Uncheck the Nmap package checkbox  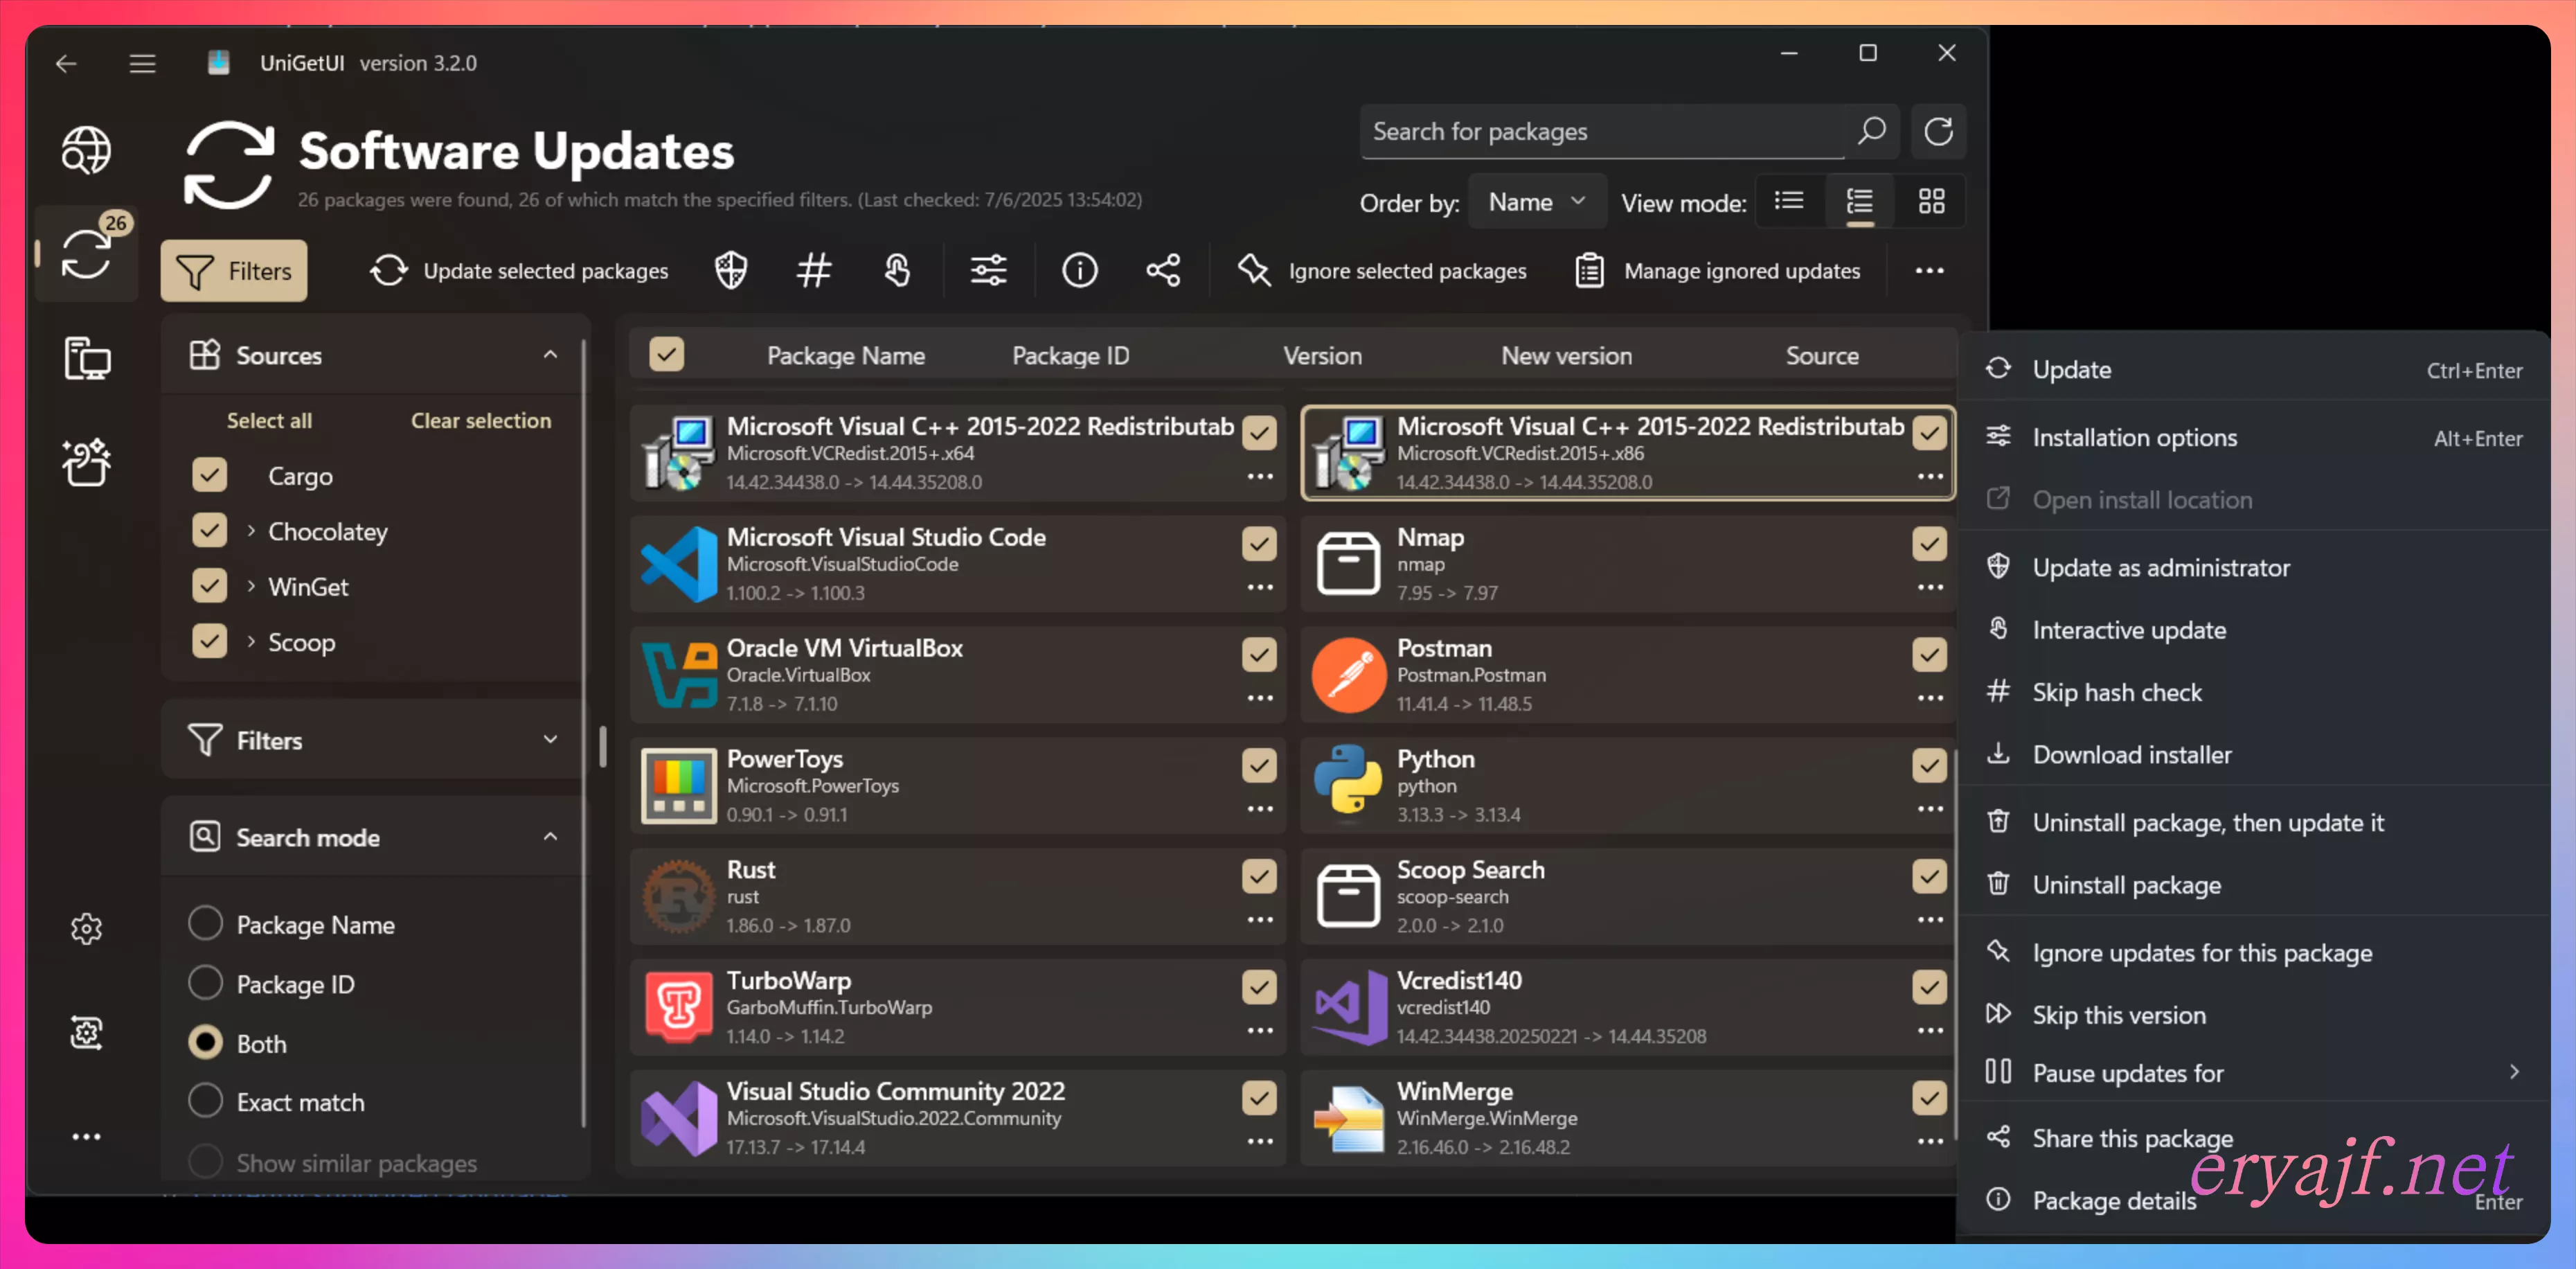click(x=1929, y=544)
